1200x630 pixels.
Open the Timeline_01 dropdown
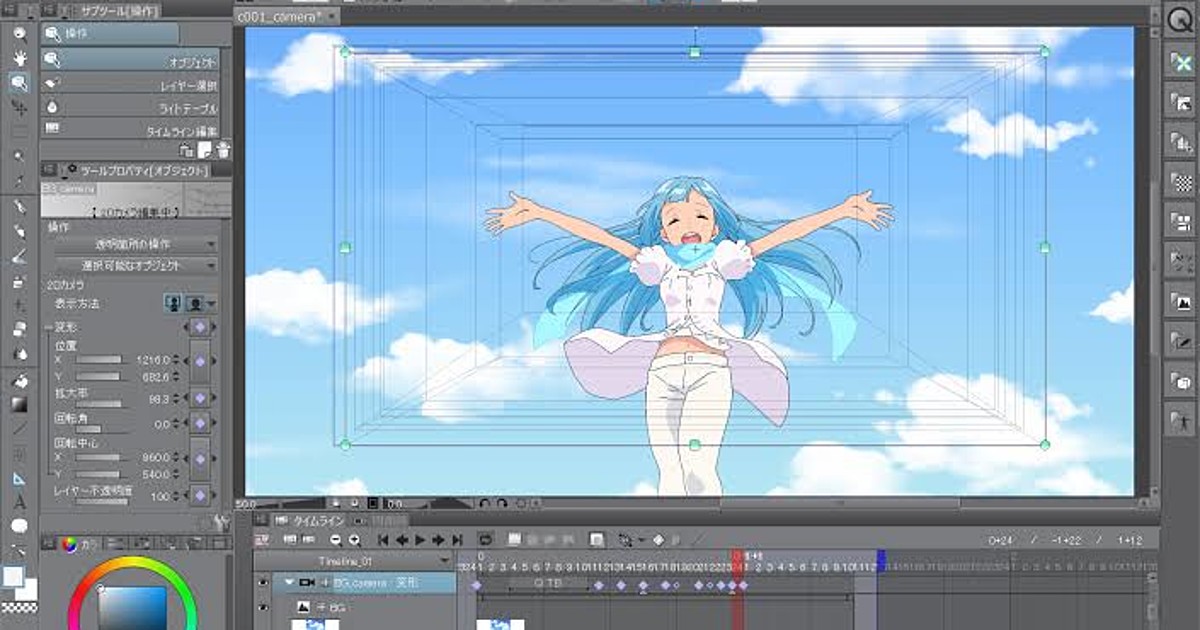pos(356,561)
